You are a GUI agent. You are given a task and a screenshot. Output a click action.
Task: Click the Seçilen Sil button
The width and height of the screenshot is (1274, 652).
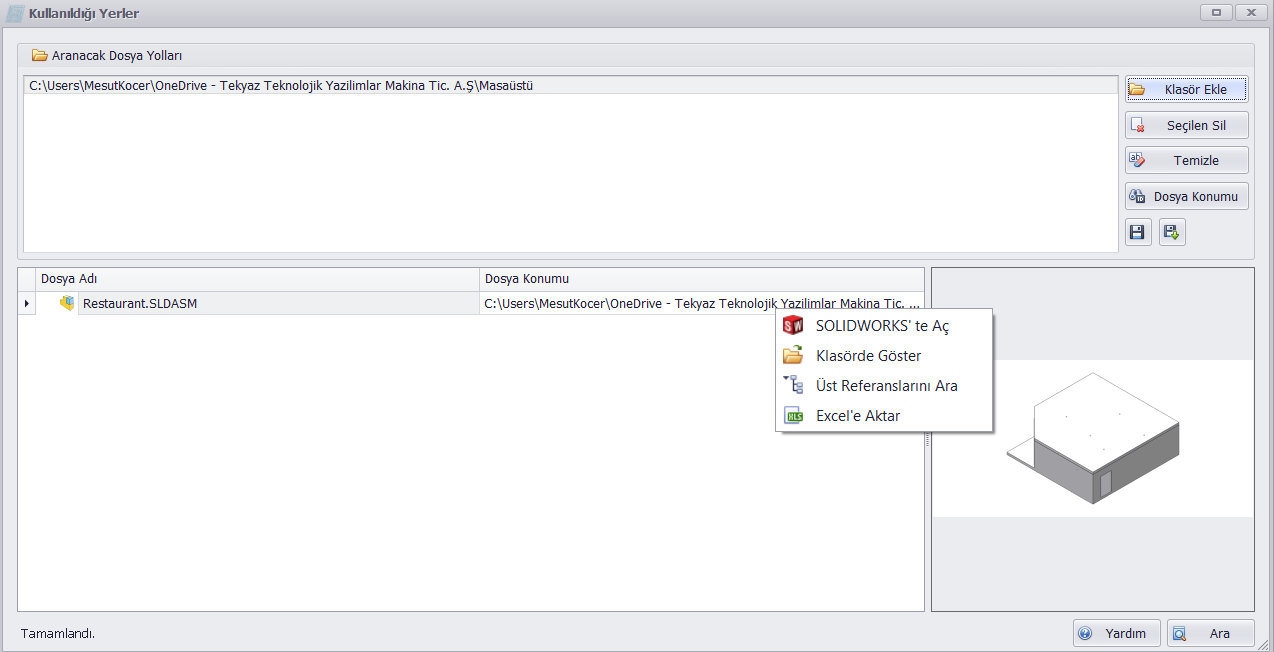(x=1187, y=125)
